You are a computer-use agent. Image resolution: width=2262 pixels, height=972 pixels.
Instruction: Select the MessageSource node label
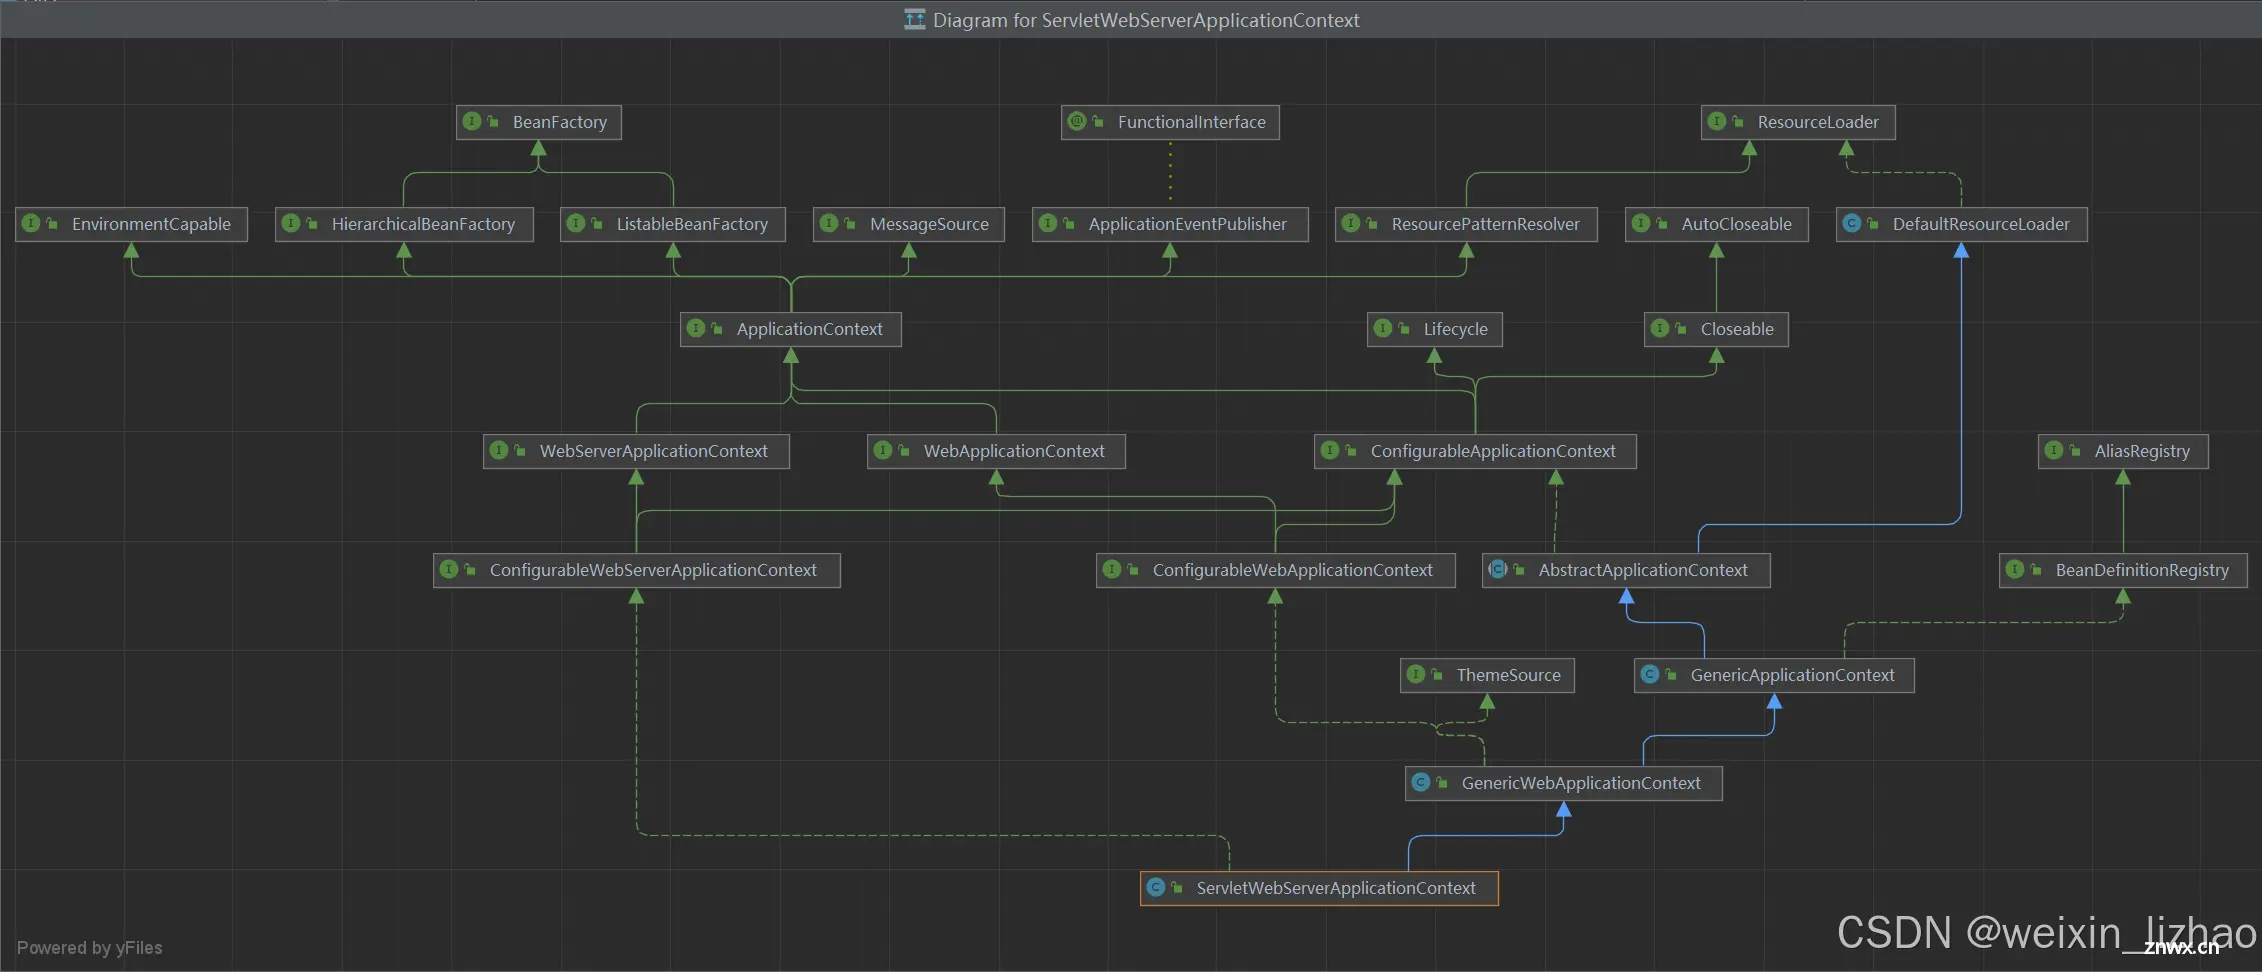point(929,224)
